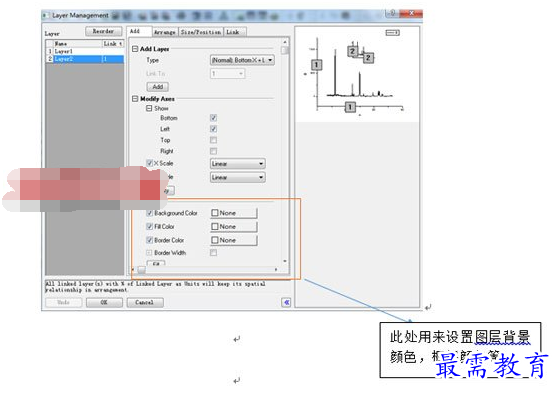Viewport: 557px width, 397px height.
Task: Click the vertical scrollbar up arrow
Action: (x=285, y=42)
